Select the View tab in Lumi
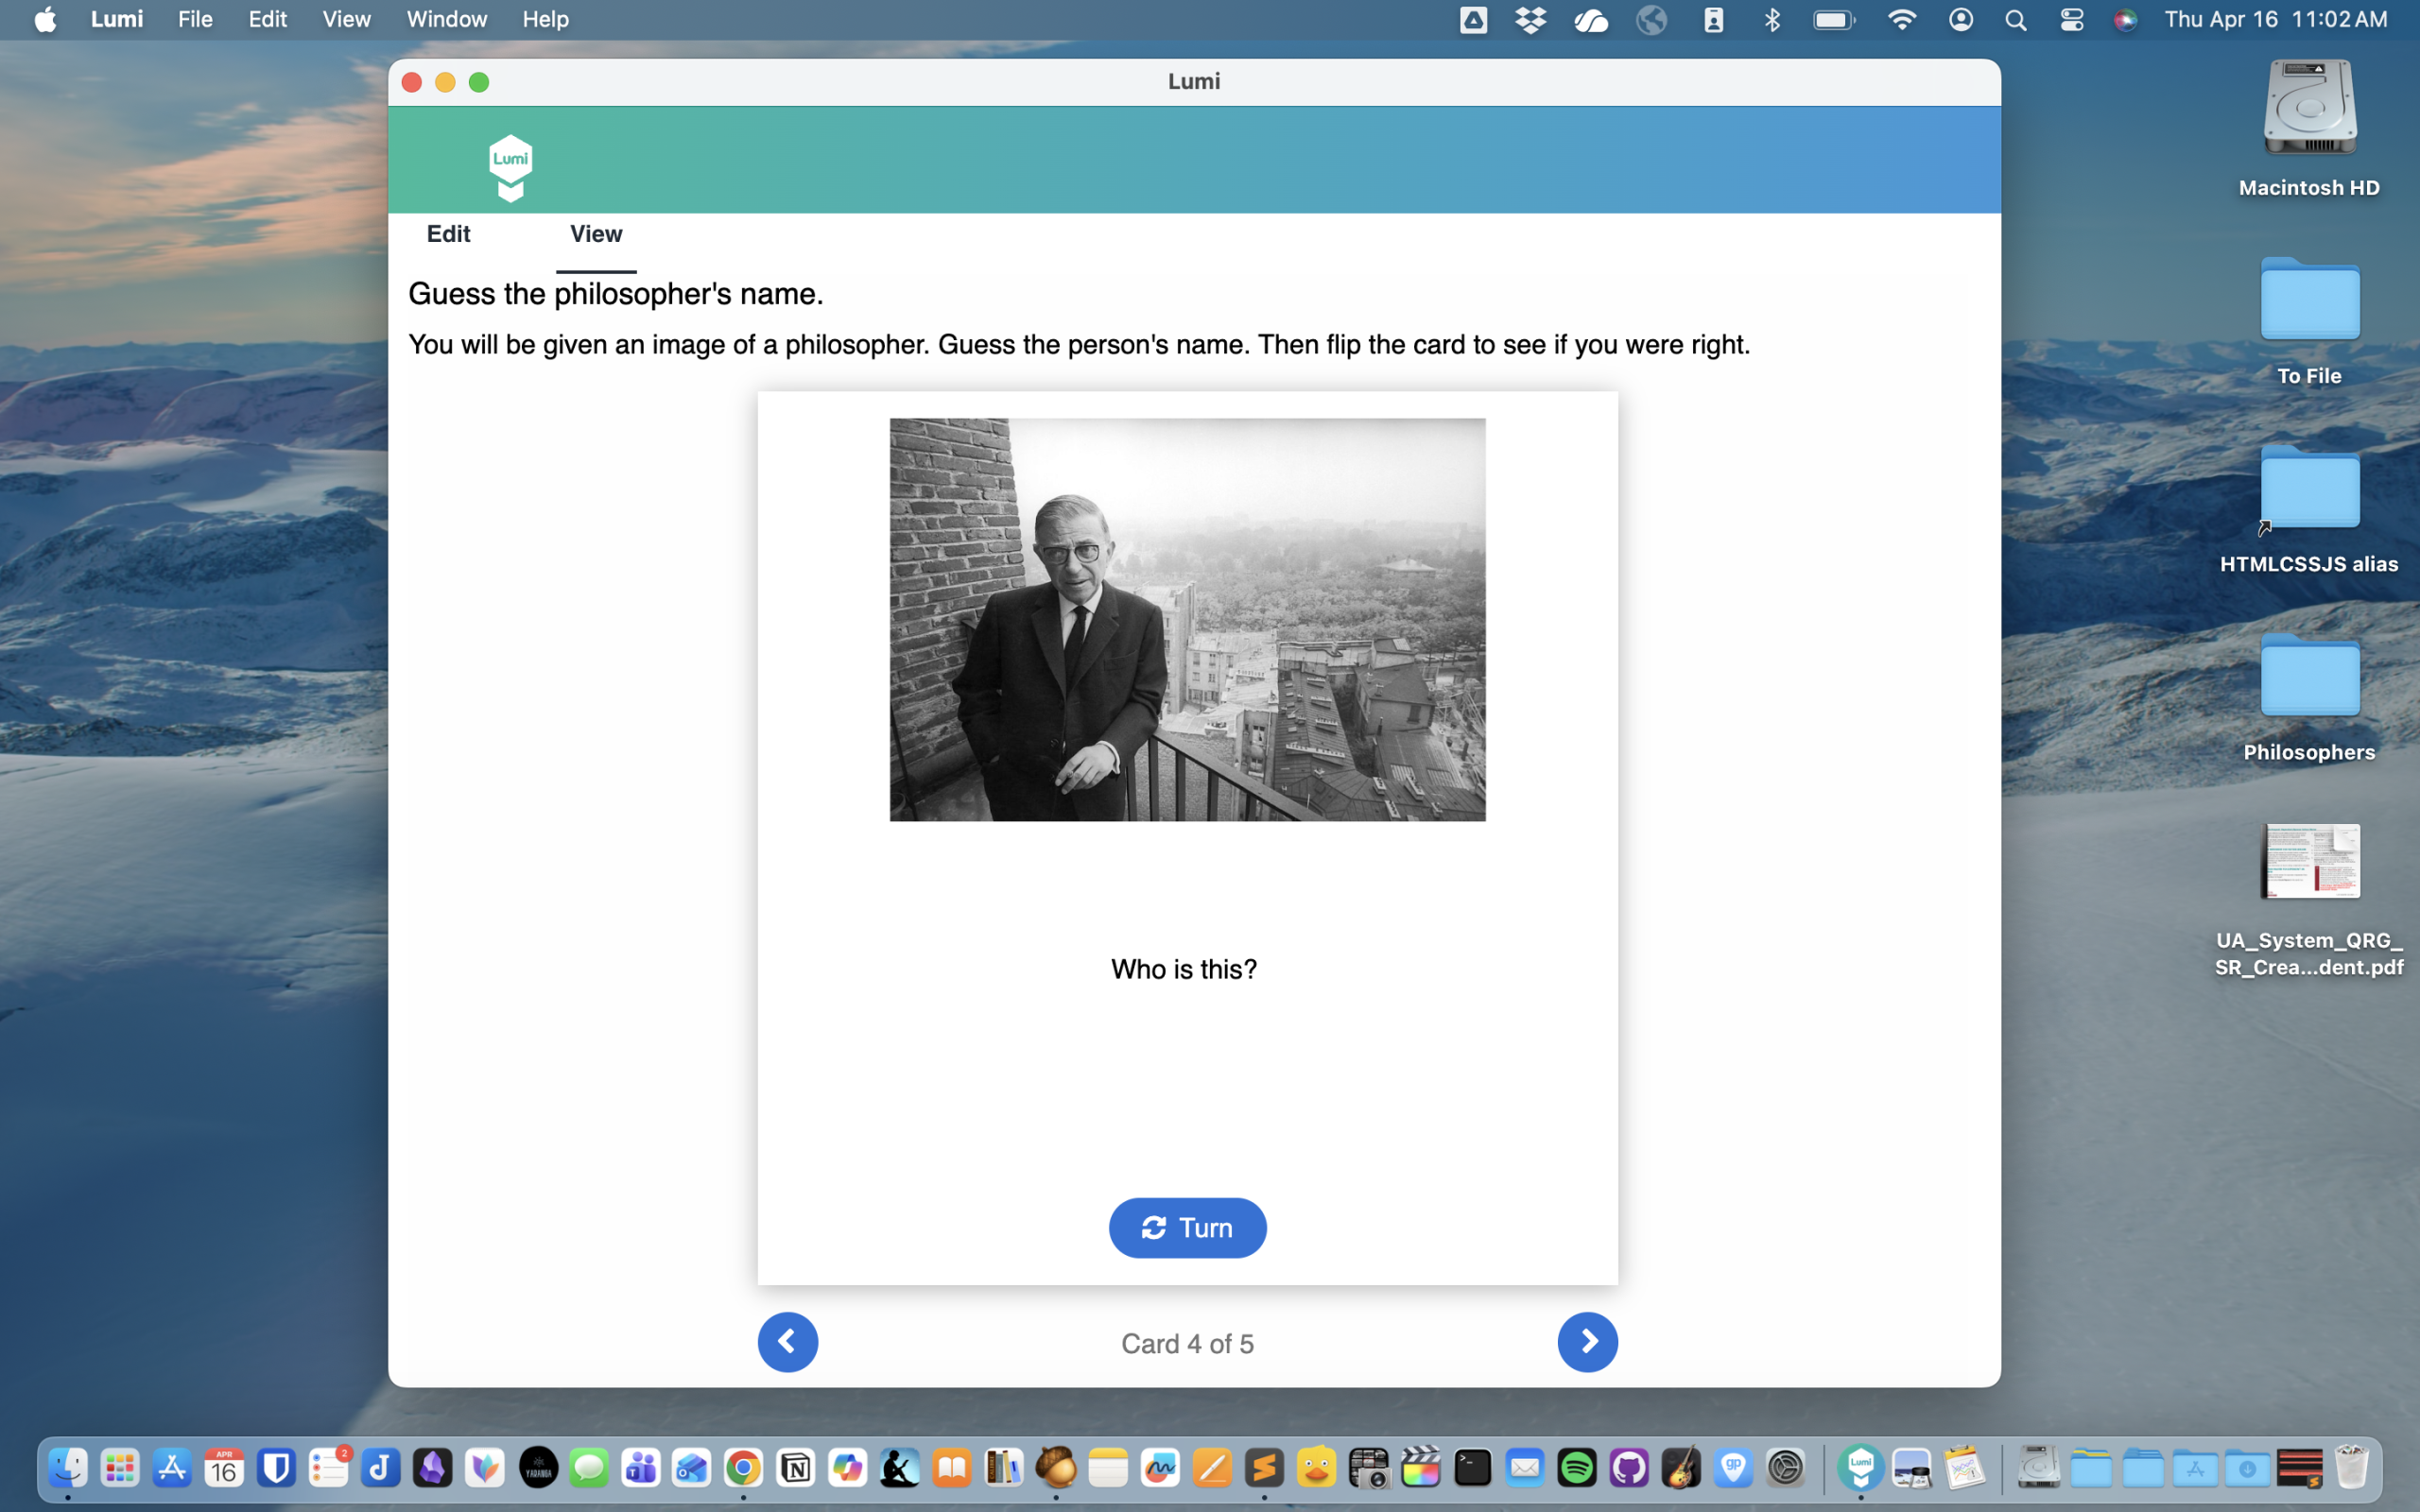Viewport: 2420px width, 1512px height. click(596, 234)
